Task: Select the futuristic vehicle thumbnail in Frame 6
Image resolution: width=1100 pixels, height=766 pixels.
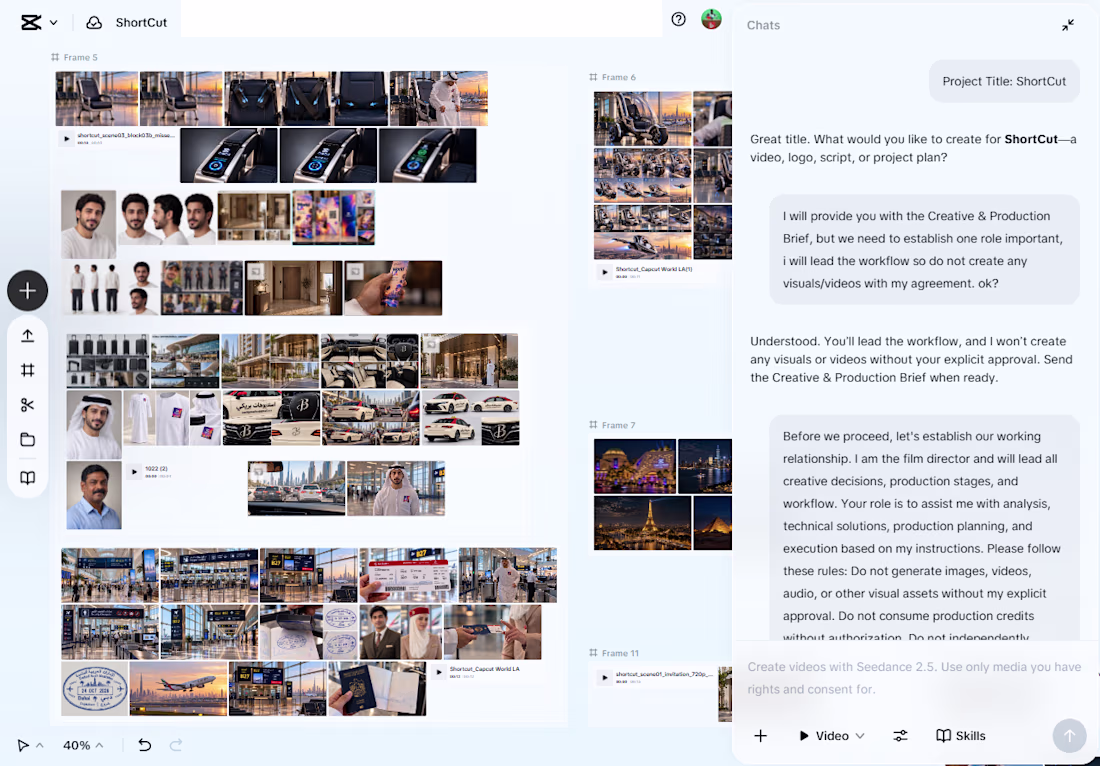Action: point(643,119)
